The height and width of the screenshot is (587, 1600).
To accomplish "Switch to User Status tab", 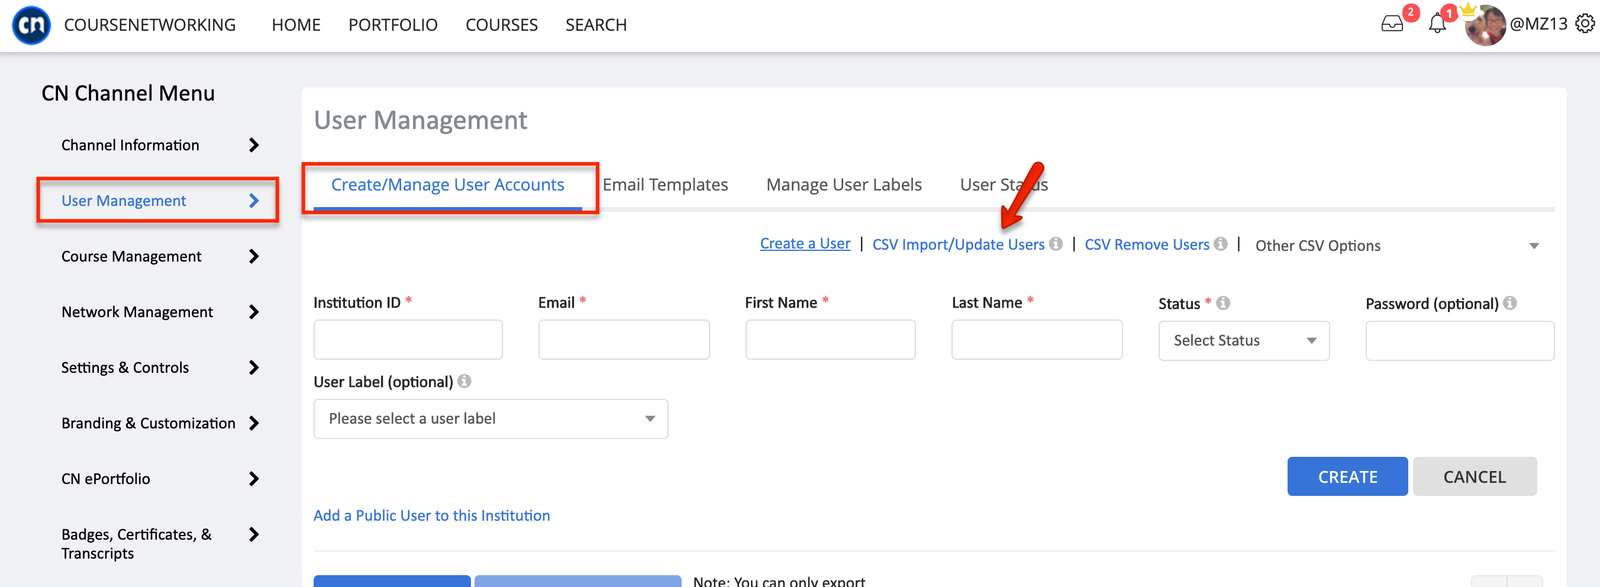I will click(x=1004, y=185).
